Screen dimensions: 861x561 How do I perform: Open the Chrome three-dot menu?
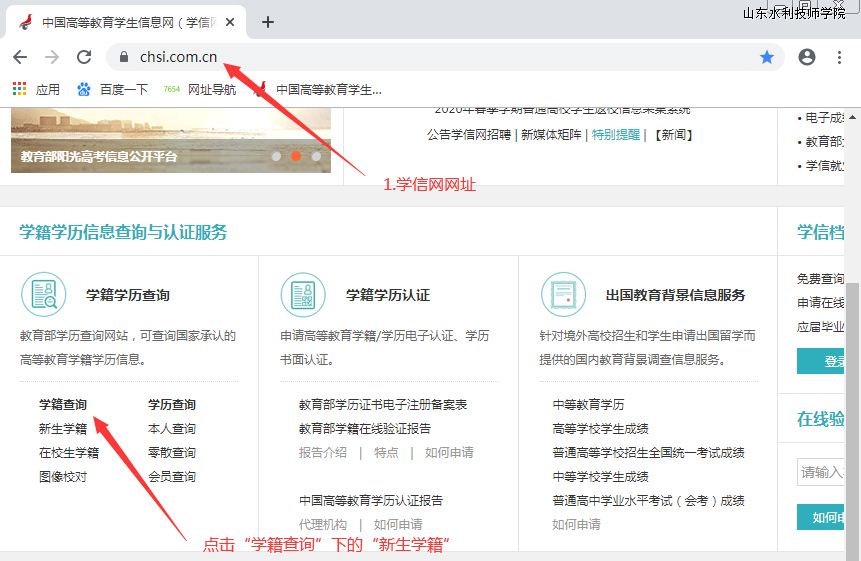[839, 57]
